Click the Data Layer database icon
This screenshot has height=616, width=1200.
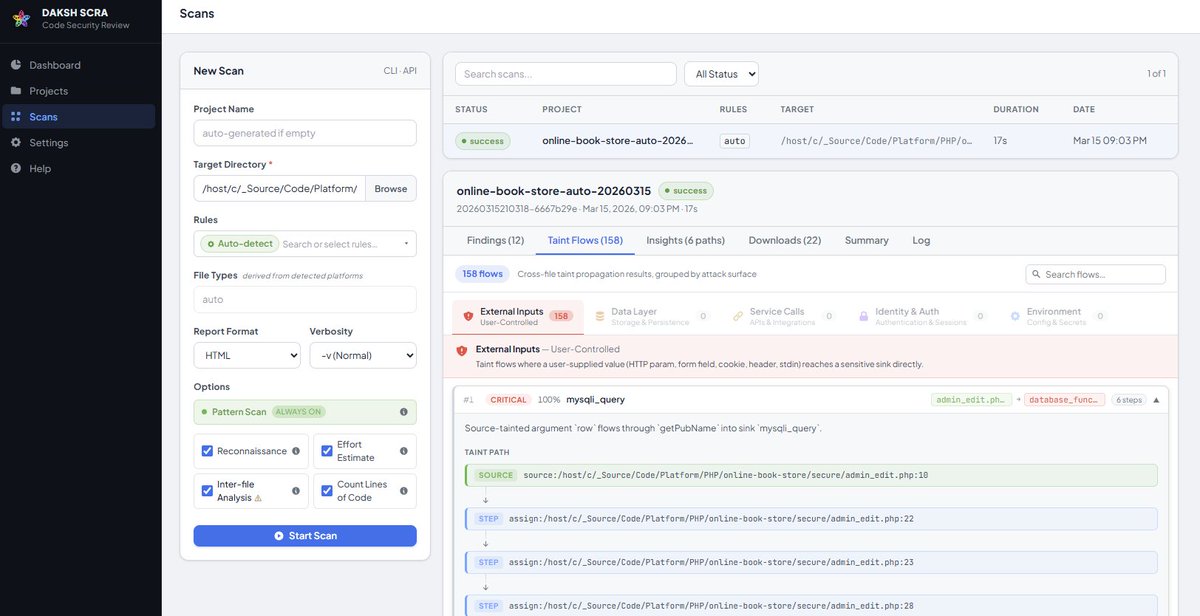(x=600, y=316)
